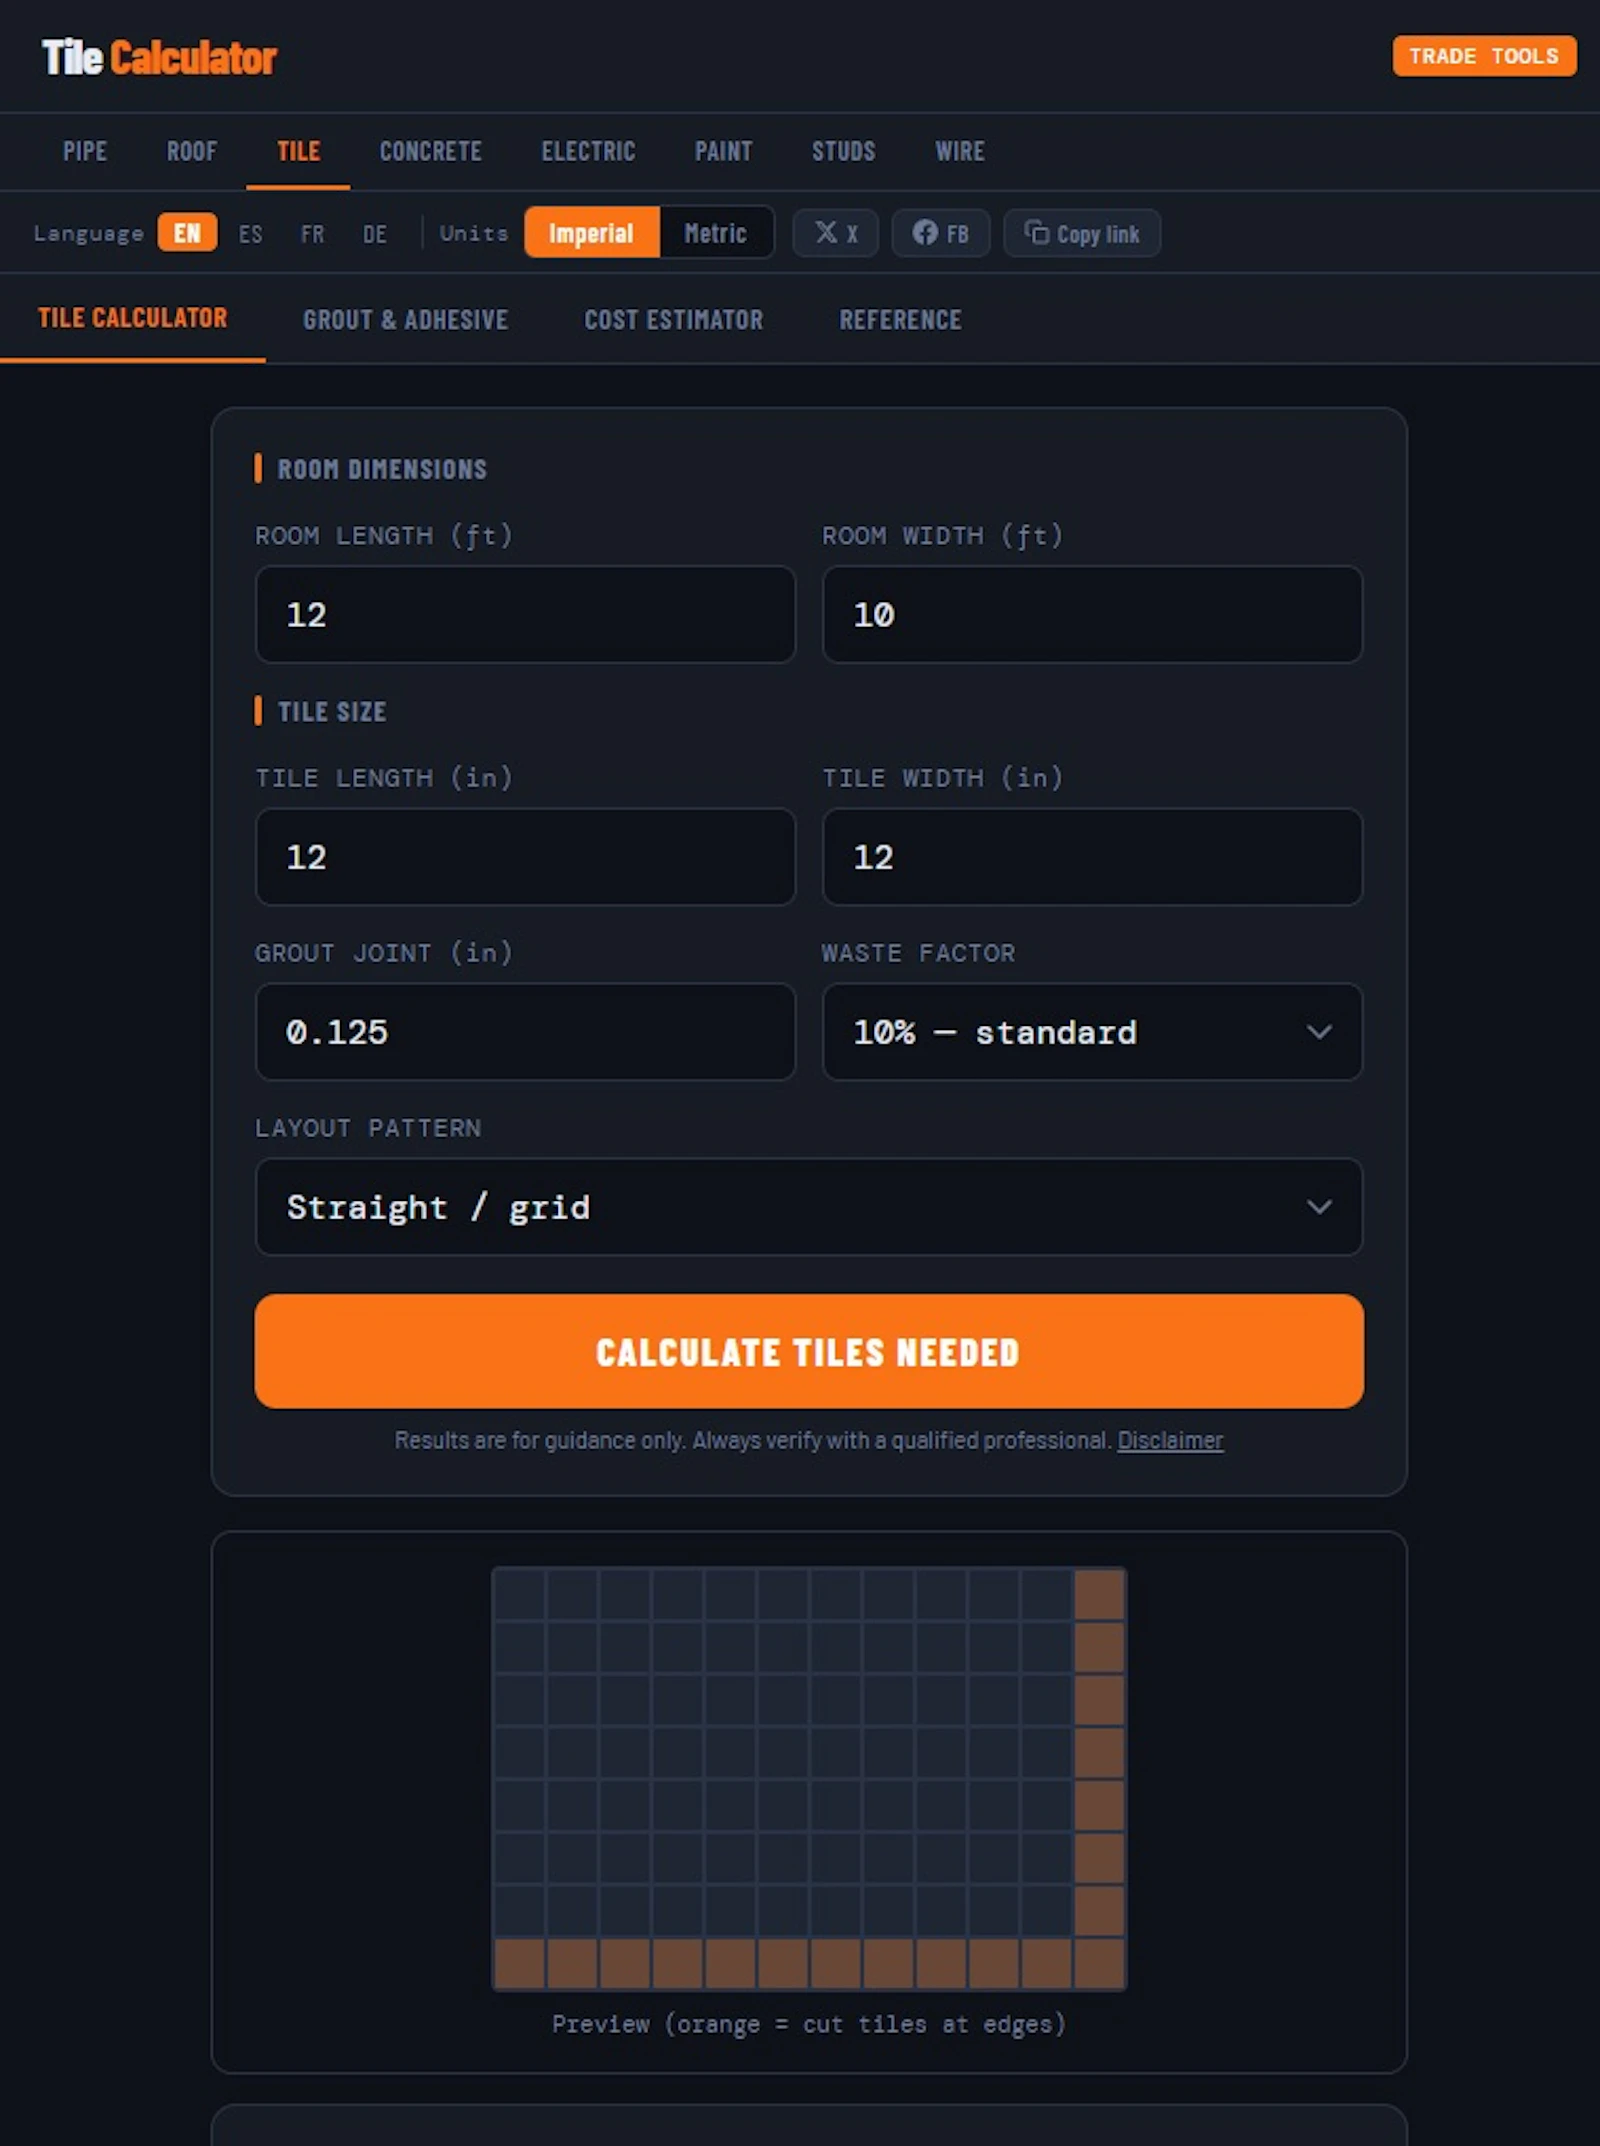
Task: Switch units to Metric
Action: pyautogui.click(x=715, y=233)
